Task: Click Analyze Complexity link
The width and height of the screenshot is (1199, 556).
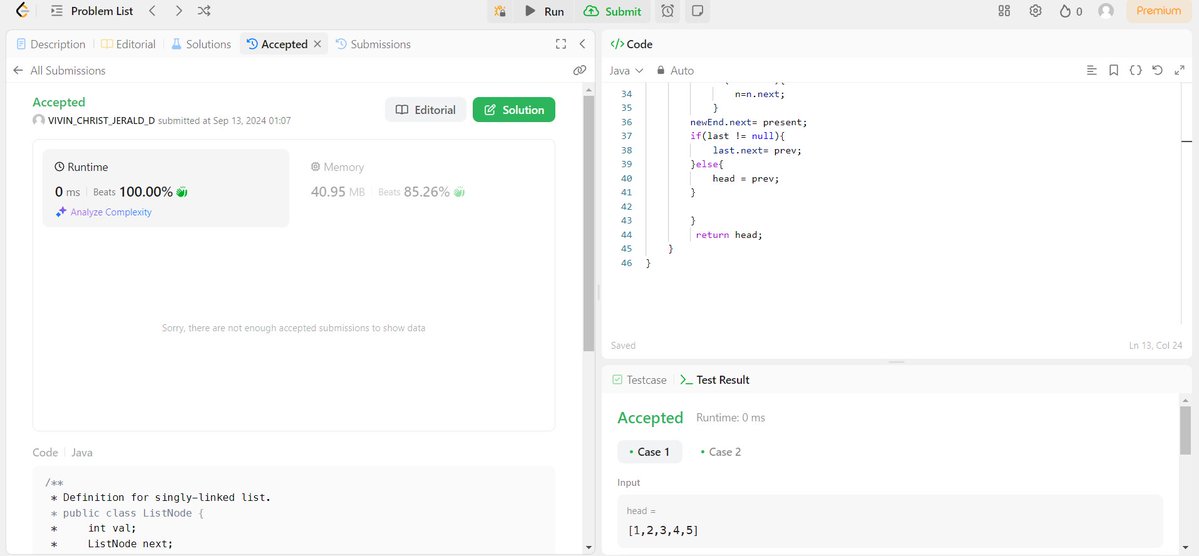Action: (103, 212)
